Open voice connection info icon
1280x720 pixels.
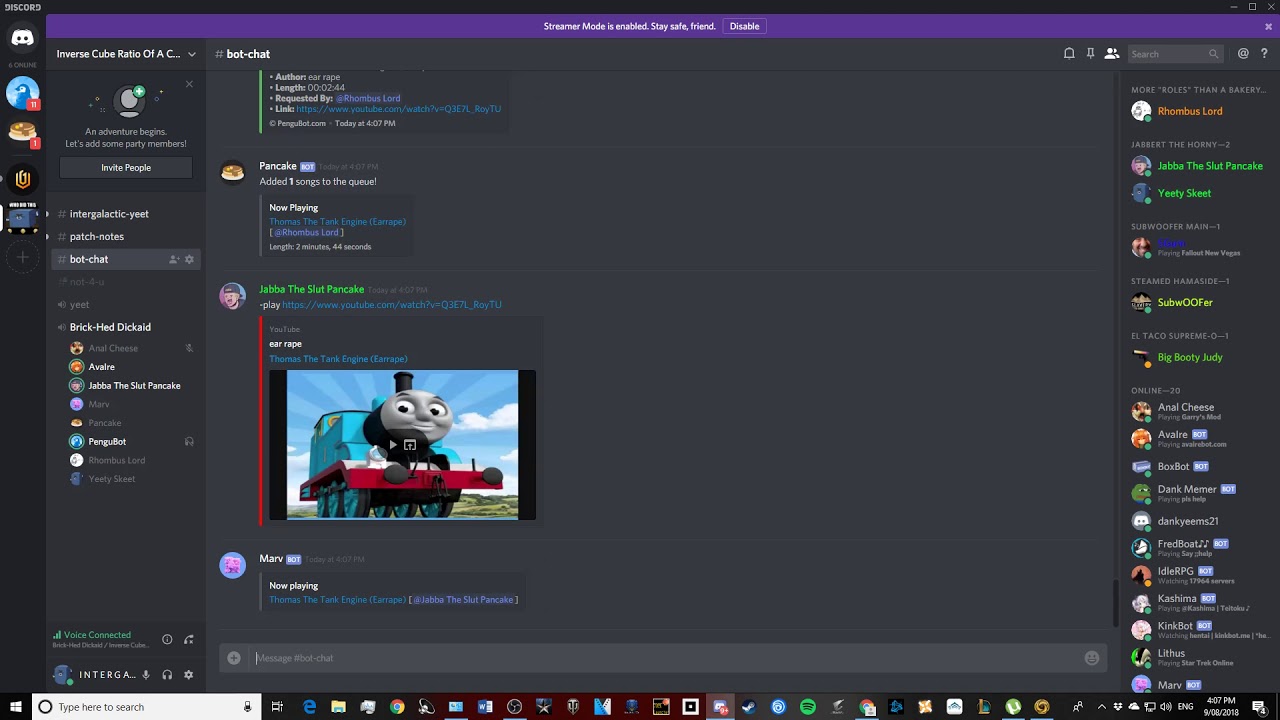click(x=167, y=639)
